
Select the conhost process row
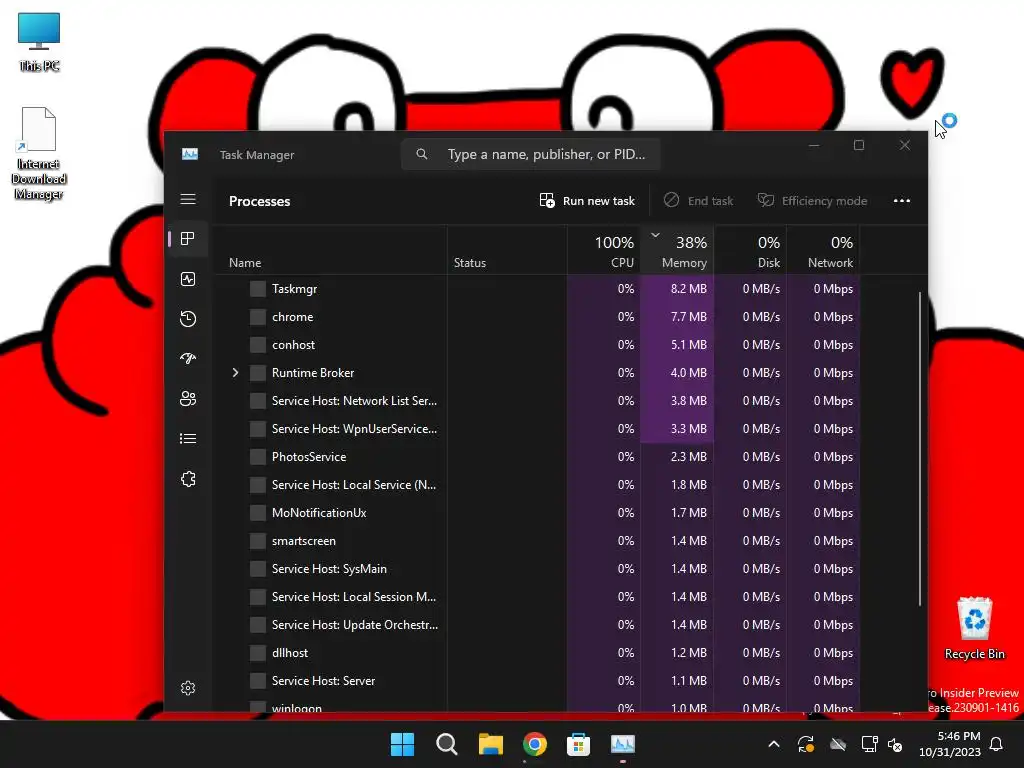coord(537,345)
